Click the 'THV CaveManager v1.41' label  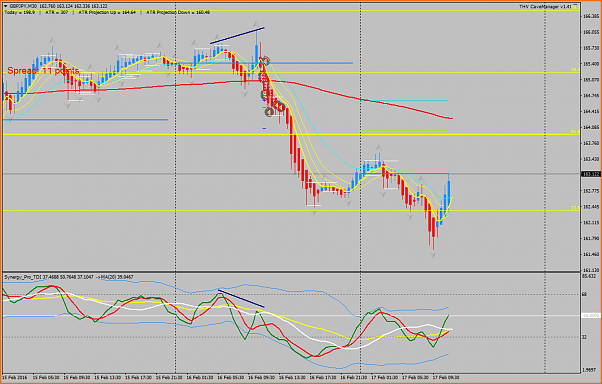[545, 7]
